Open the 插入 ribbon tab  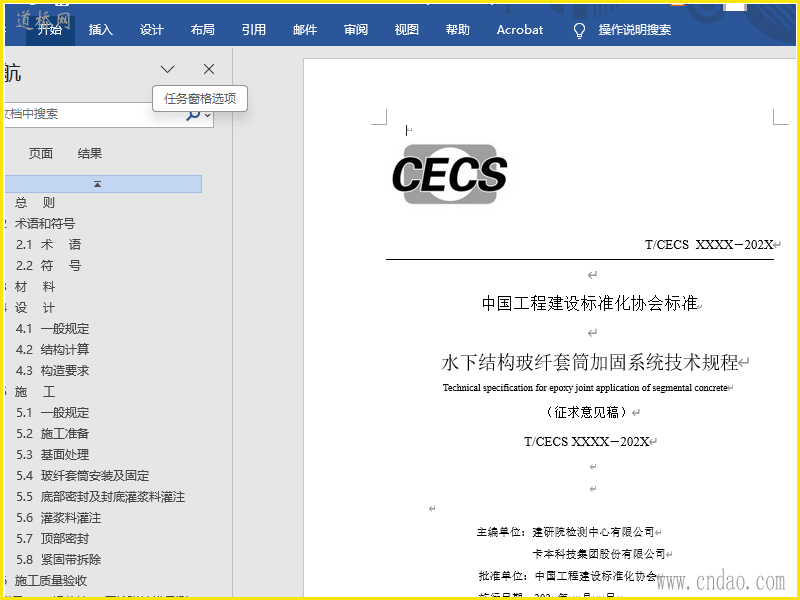101,30
